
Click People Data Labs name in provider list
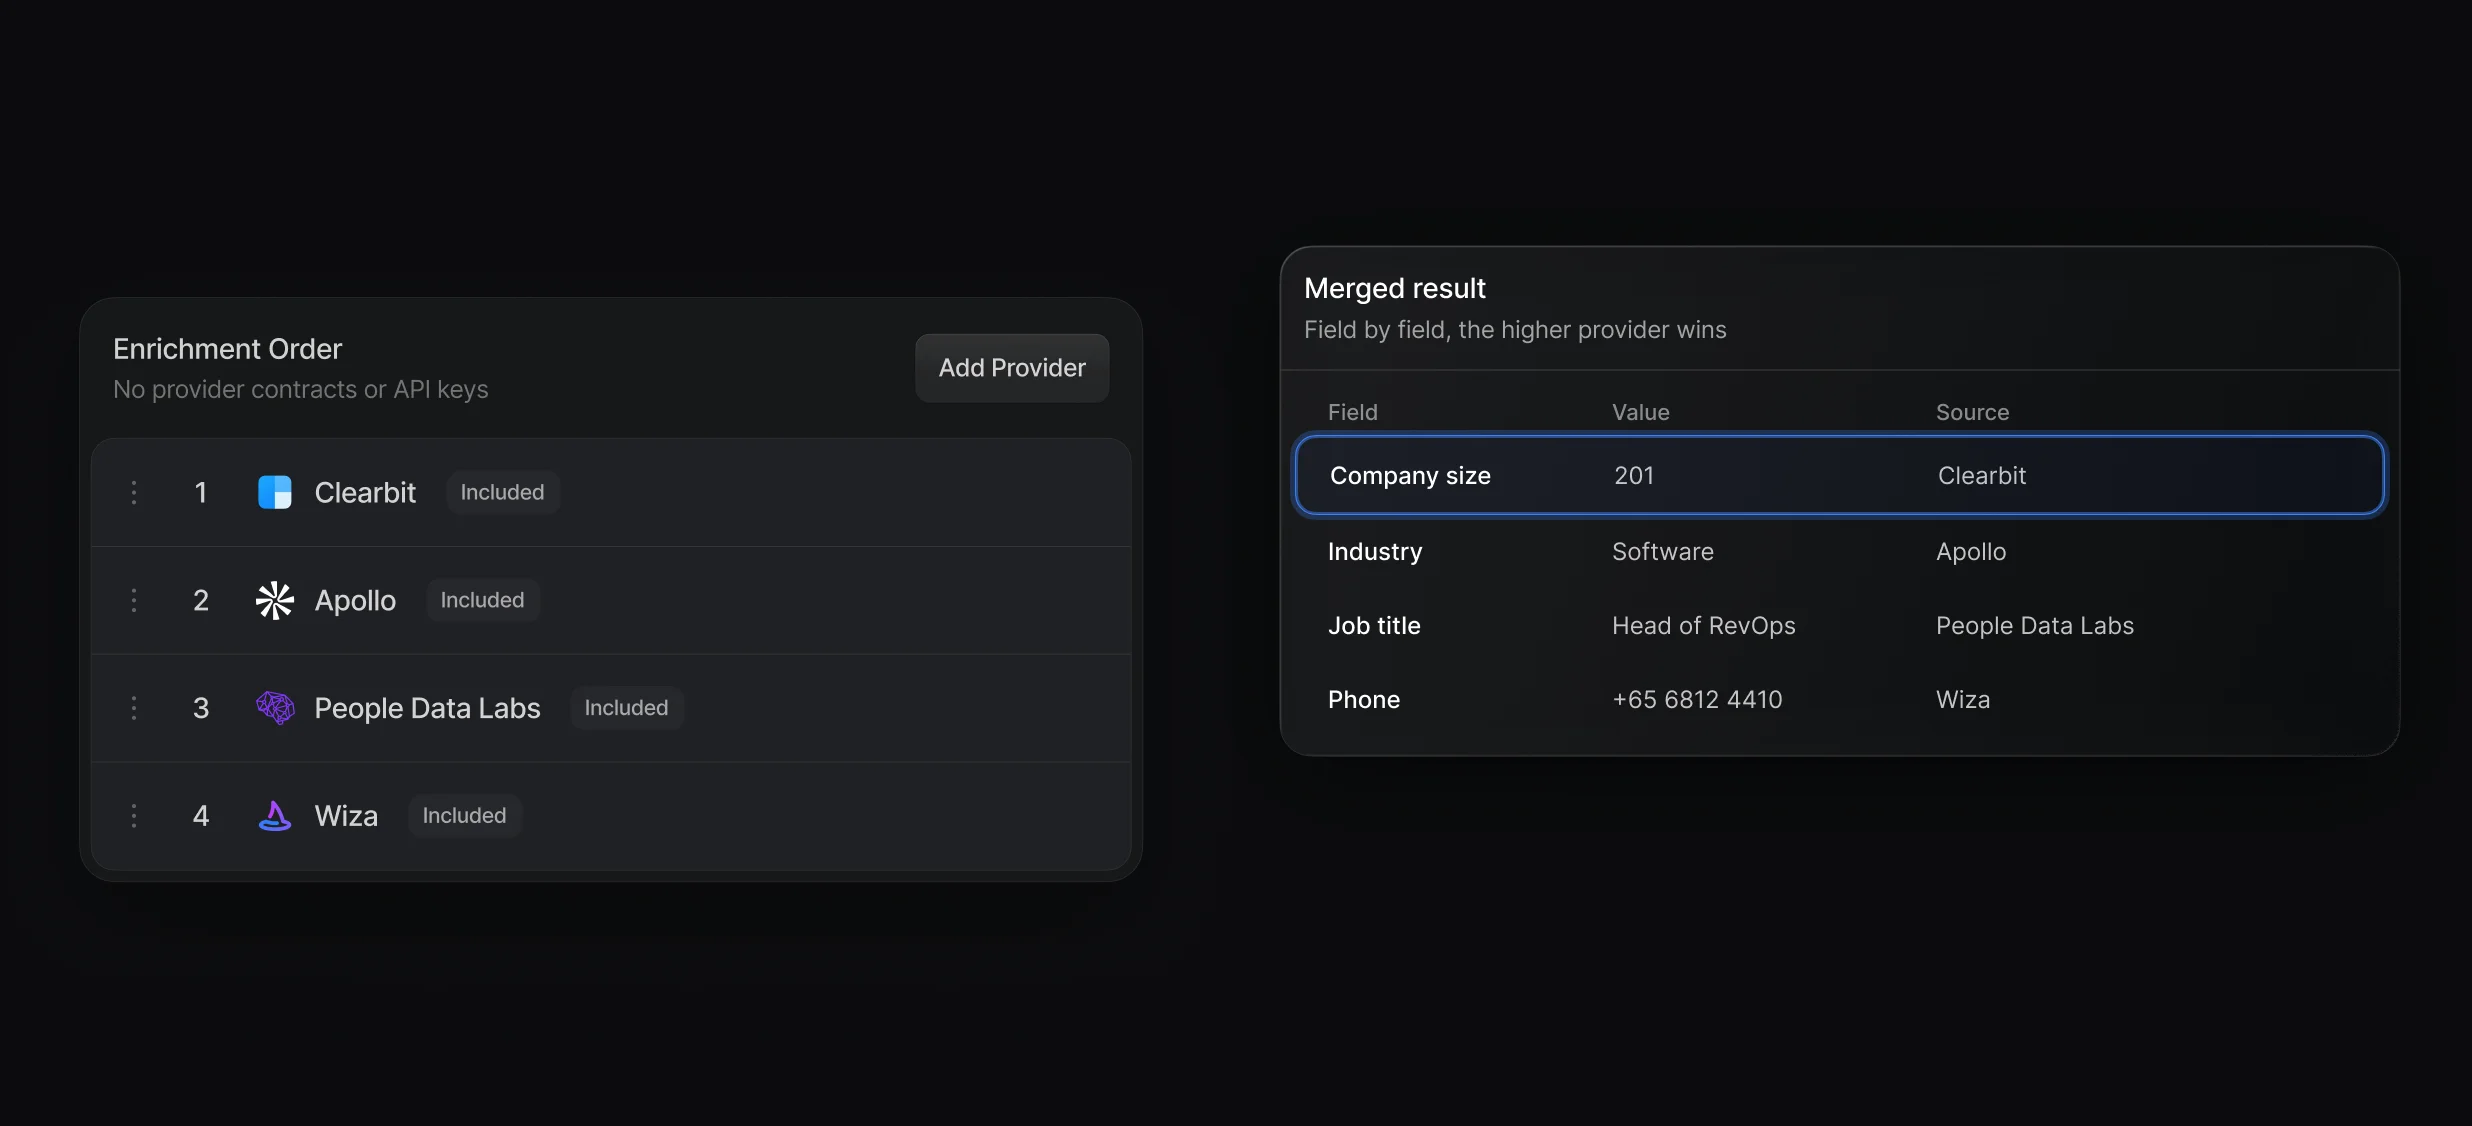pyautogui.click(x=427, y=708)
